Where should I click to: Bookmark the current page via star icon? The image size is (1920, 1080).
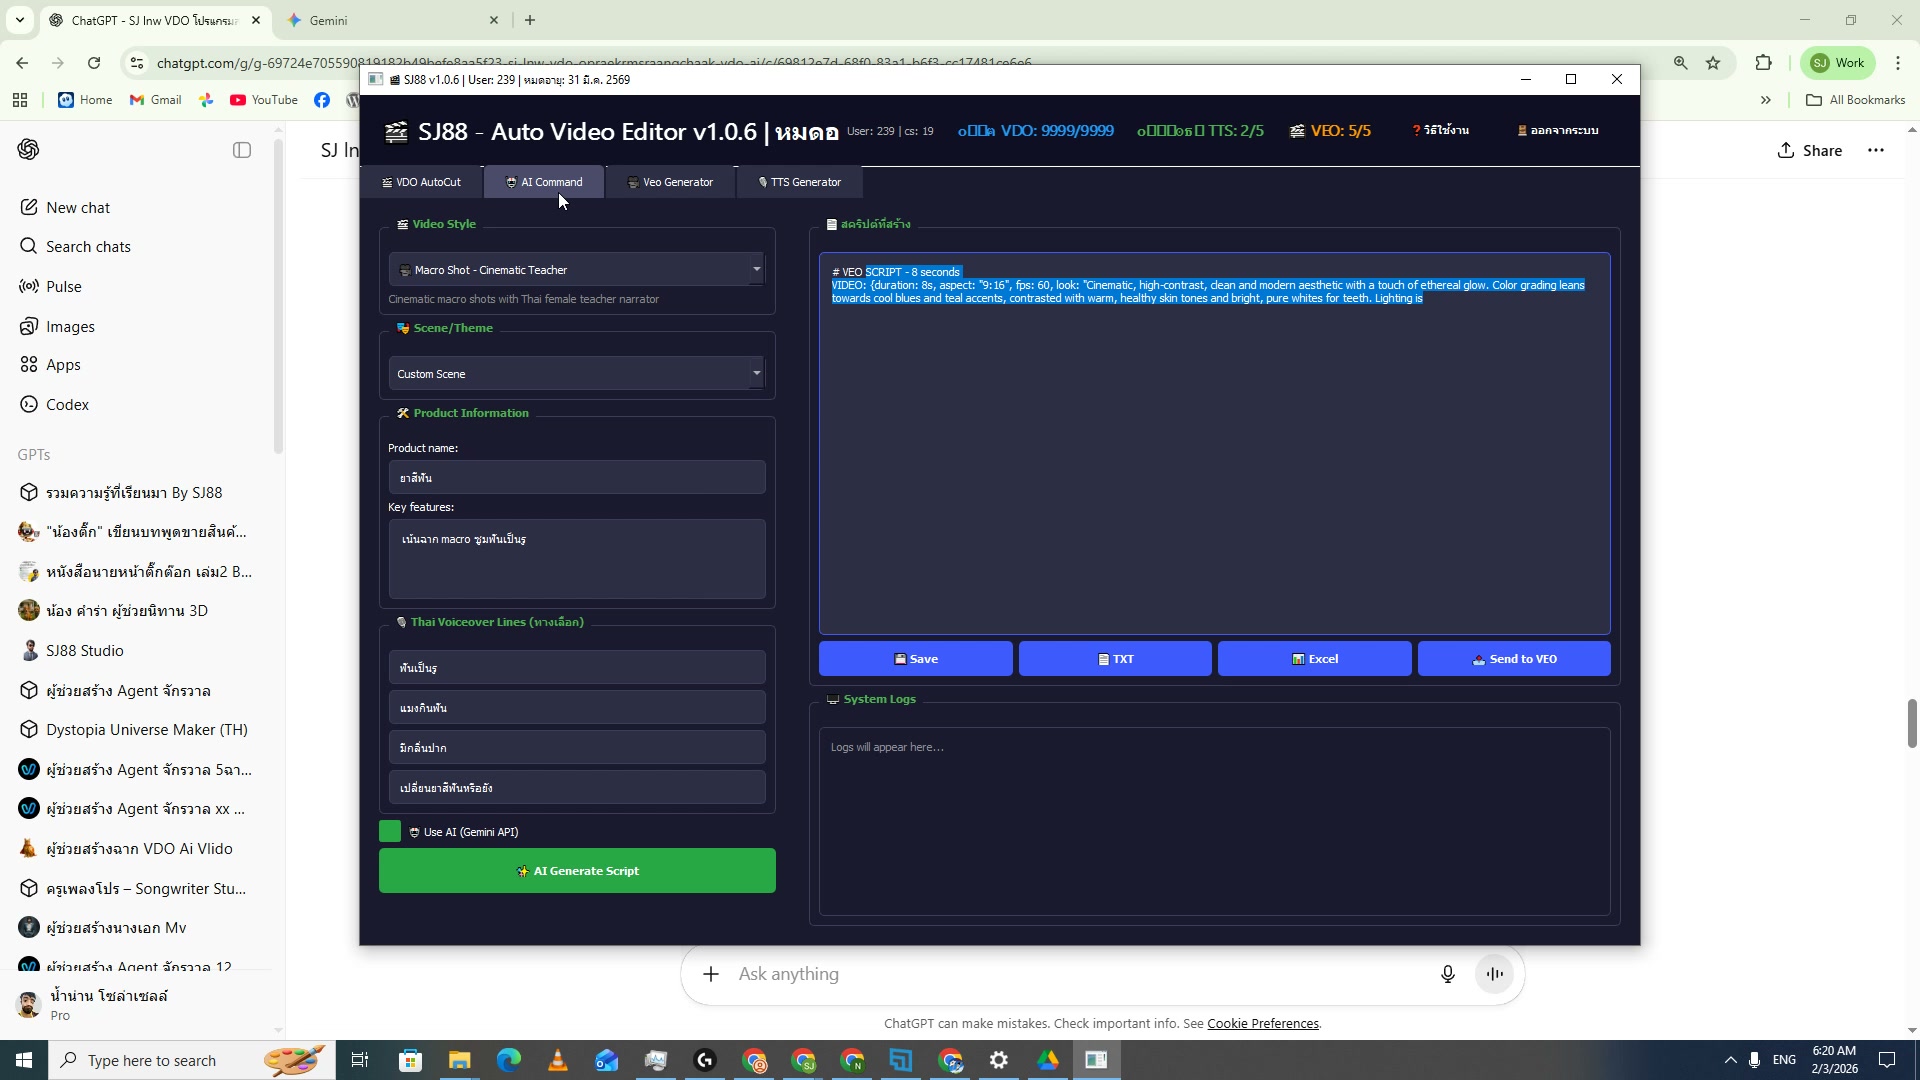[1714, 62]
